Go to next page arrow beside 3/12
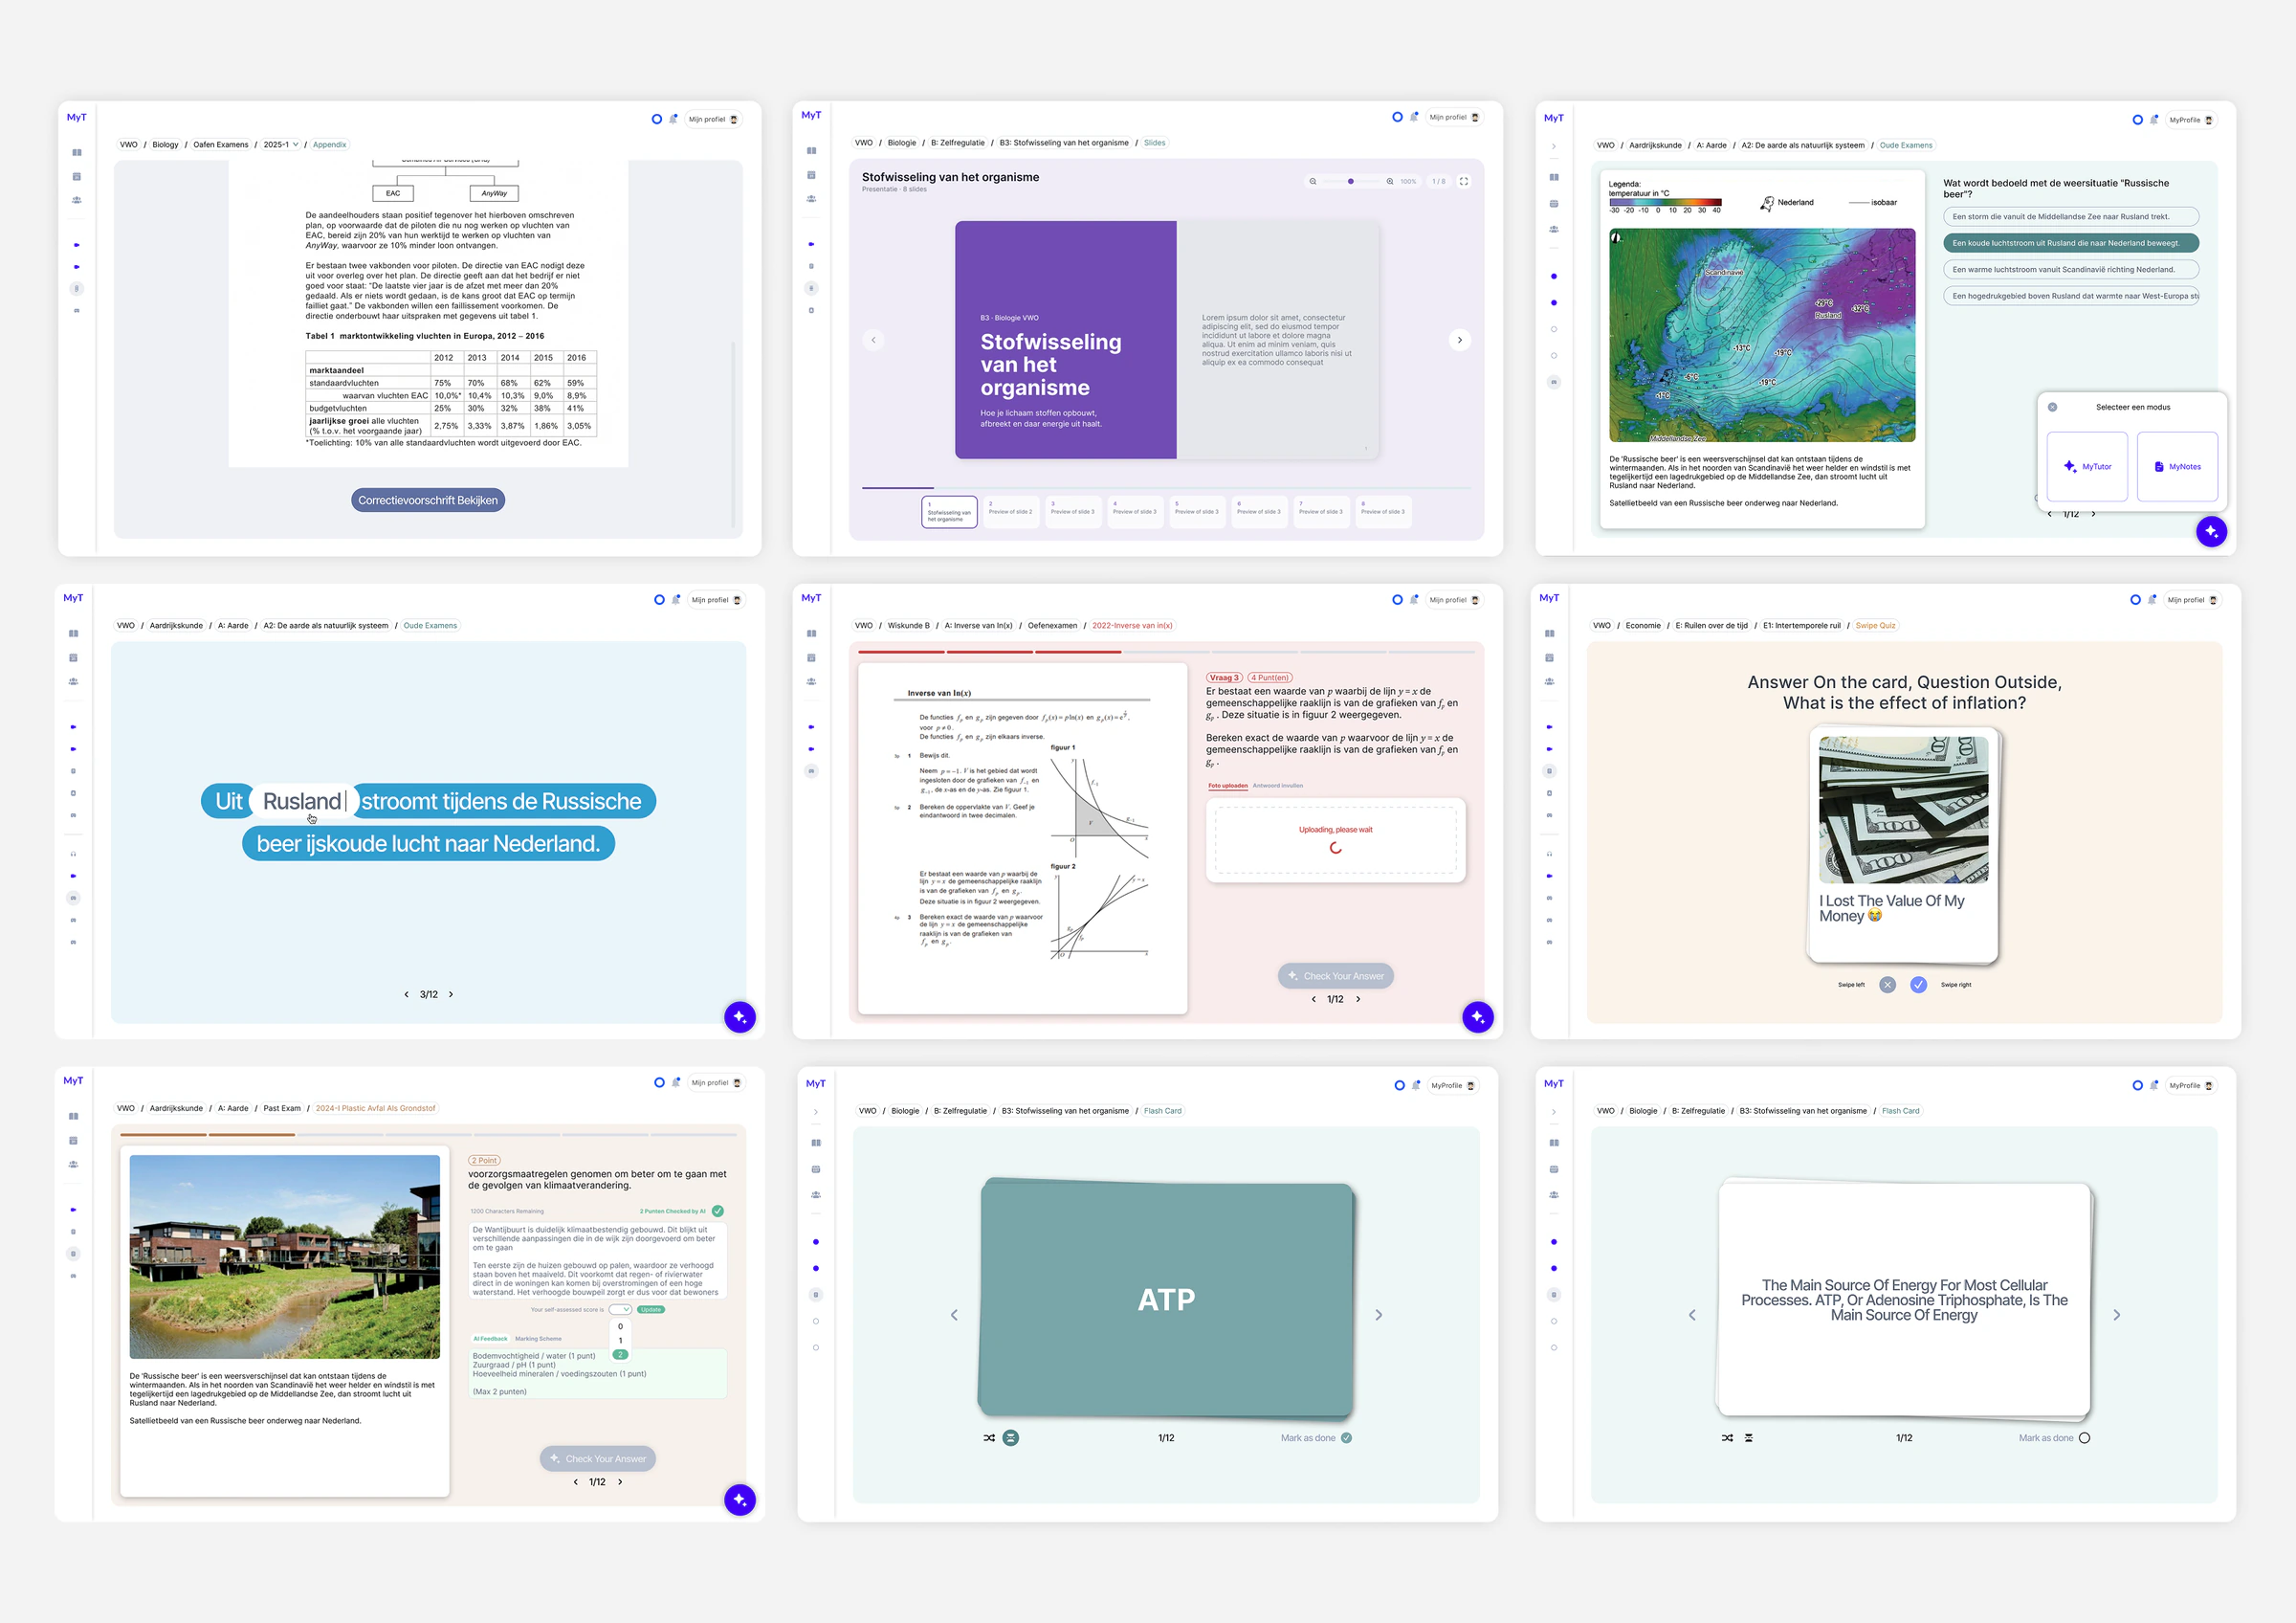Viewport: 2296px width, 1623px height. 451,994
